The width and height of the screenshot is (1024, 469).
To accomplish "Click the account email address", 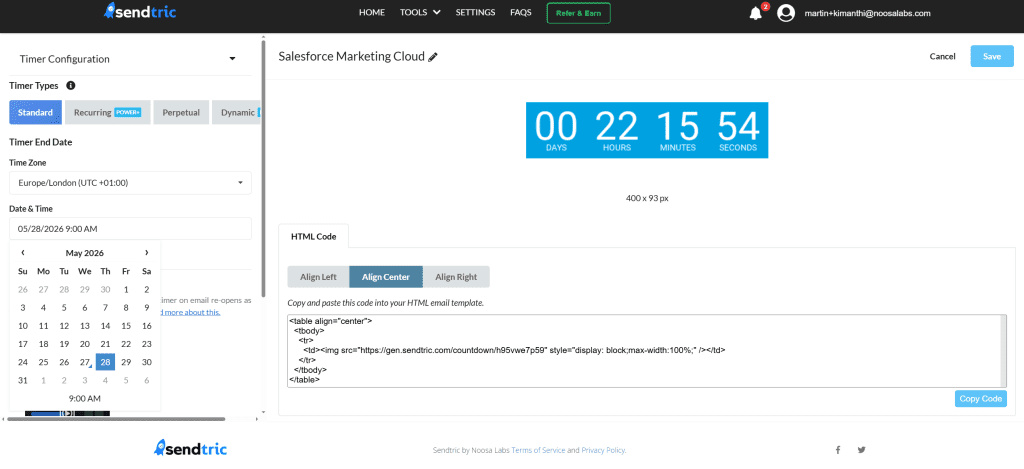I will click(x=867, y=13).
